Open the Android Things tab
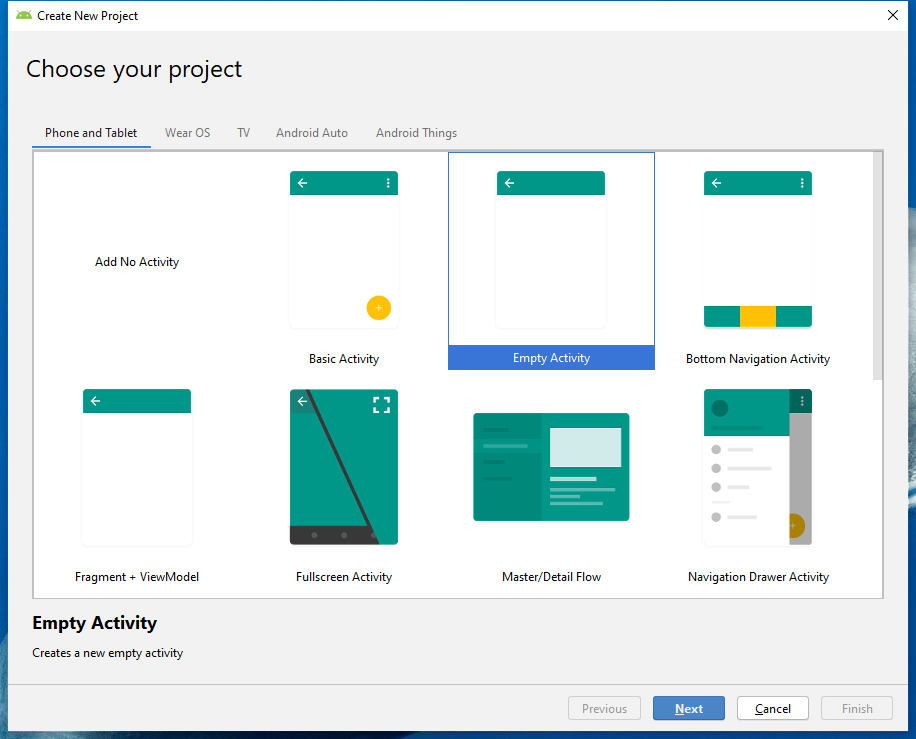The image size is (916, 739). click(x=416, y=132)
